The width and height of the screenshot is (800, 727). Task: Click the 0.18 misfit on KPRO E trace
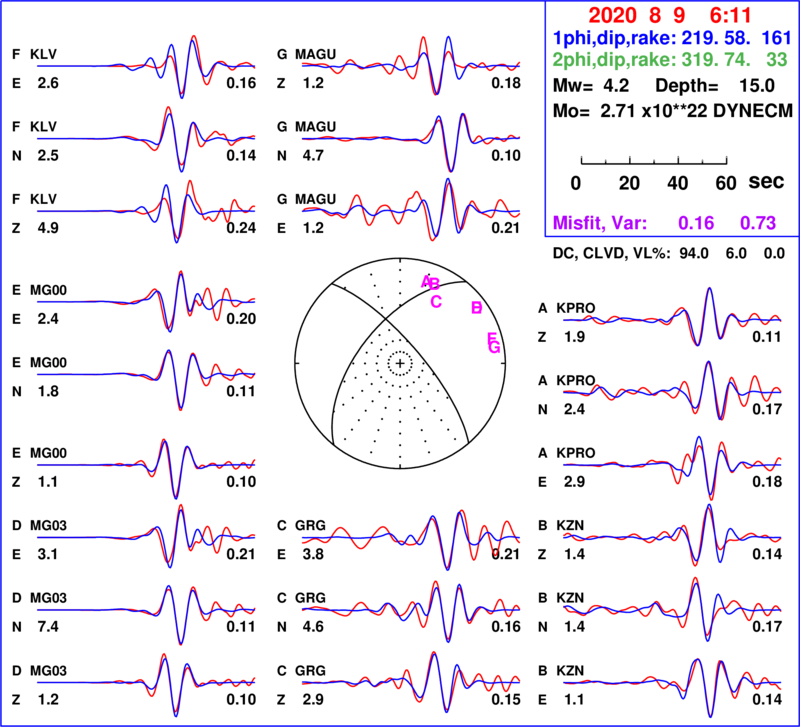(767, 482)
